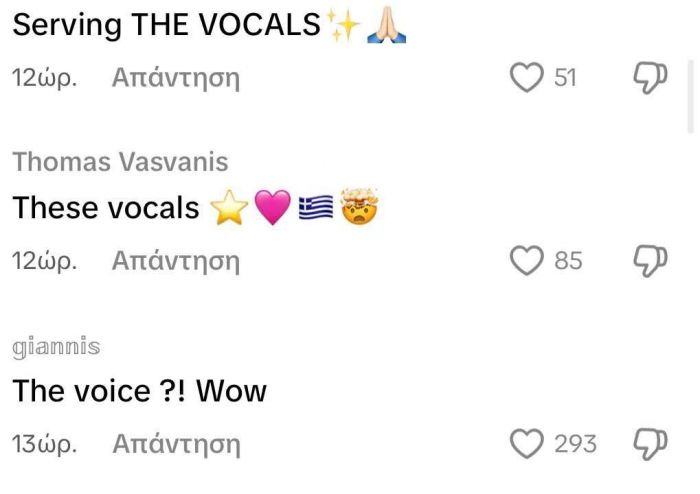Dislike giannis's comment

click(x=650, y=444)
